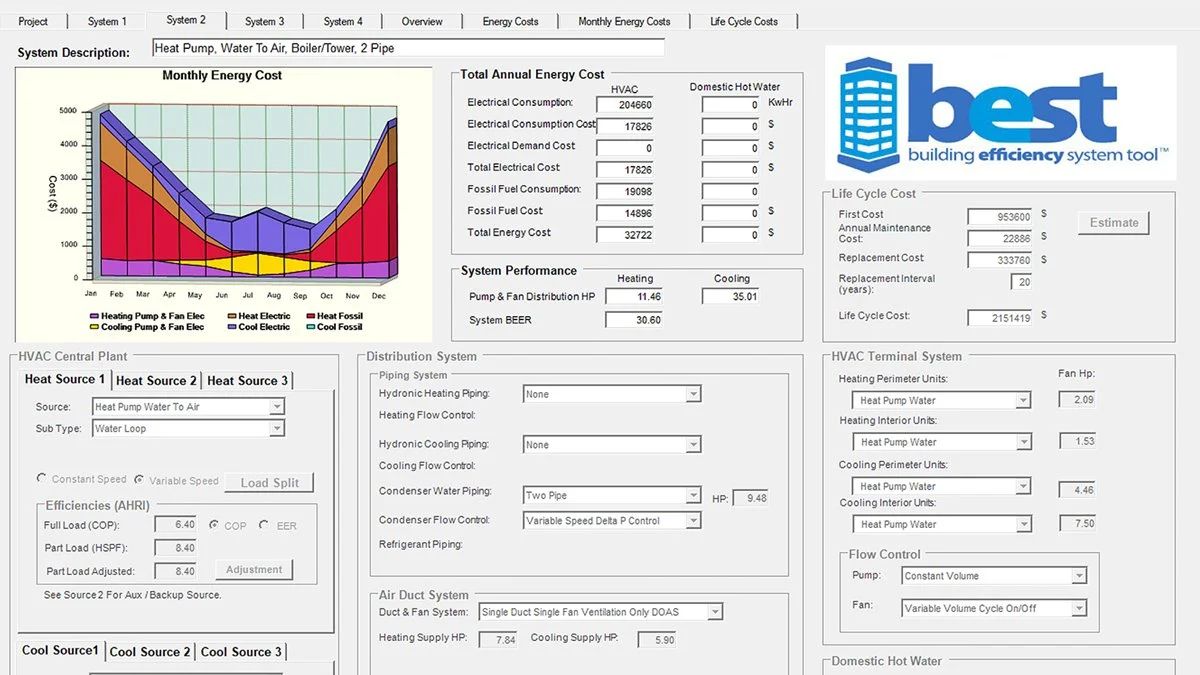
Task: Click the Adjustment button
Action: (254, 569)
